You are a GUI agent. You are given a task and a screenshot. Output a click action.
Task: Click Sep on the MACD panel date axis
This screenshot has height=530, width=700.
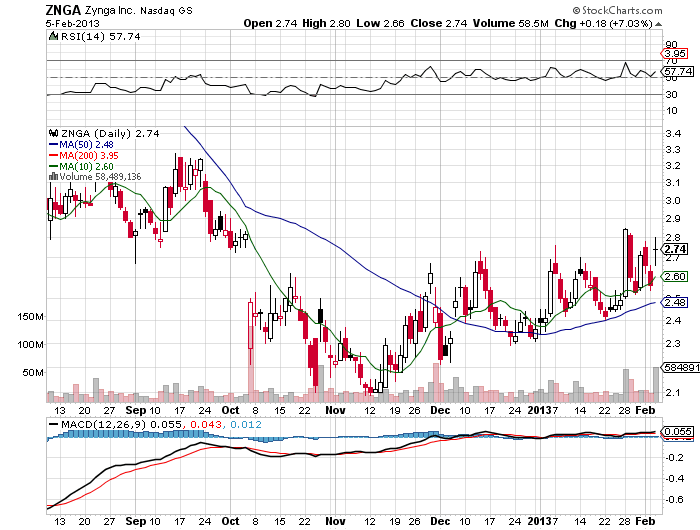(136, 521)
